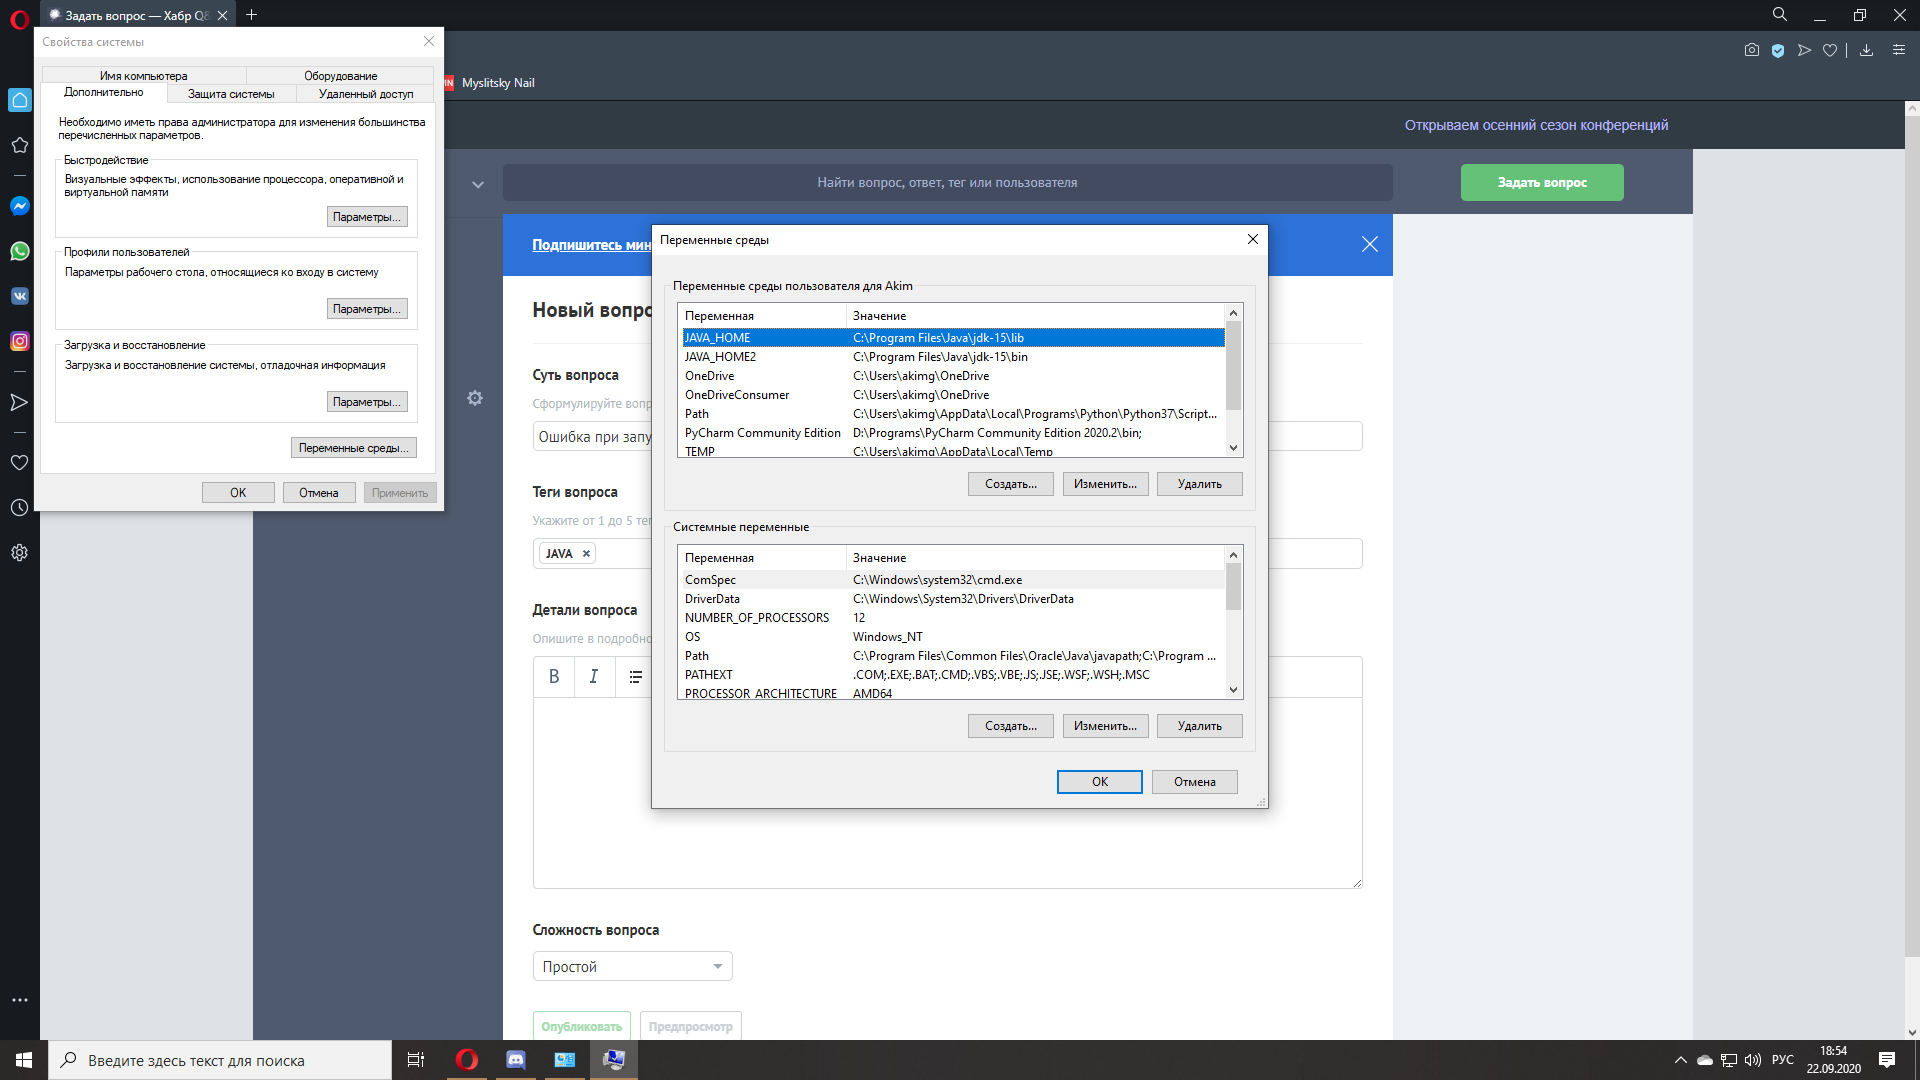Screen dimensions: 1920x1080
Task: Switch to Имя компьютера tab
Action: pos(144,76)
